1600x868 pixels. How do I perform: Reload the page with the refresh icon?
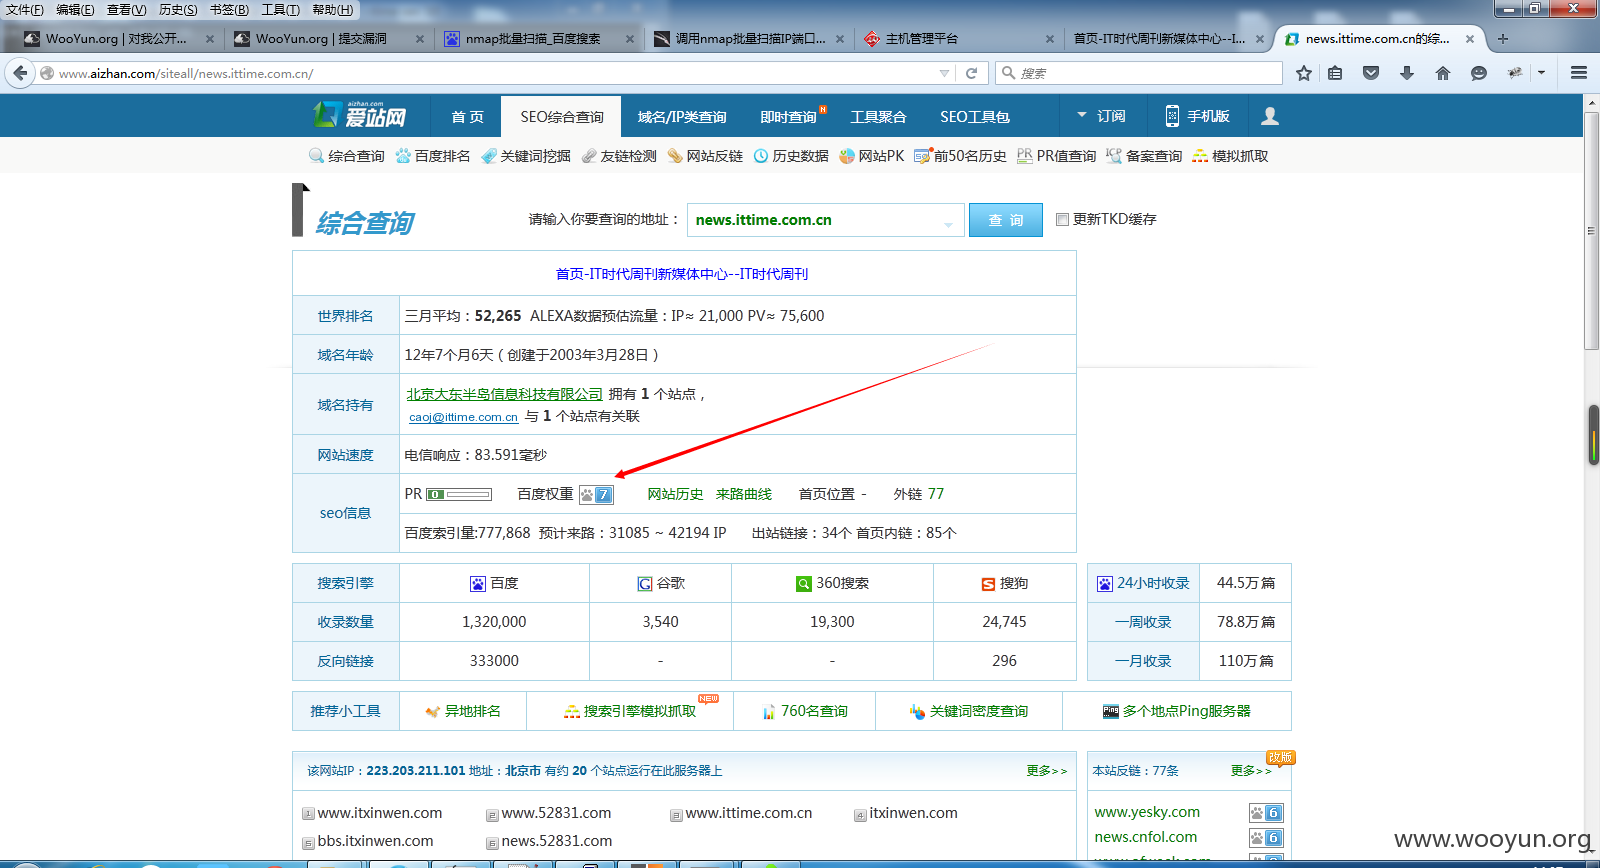click(x=971, y=73)
